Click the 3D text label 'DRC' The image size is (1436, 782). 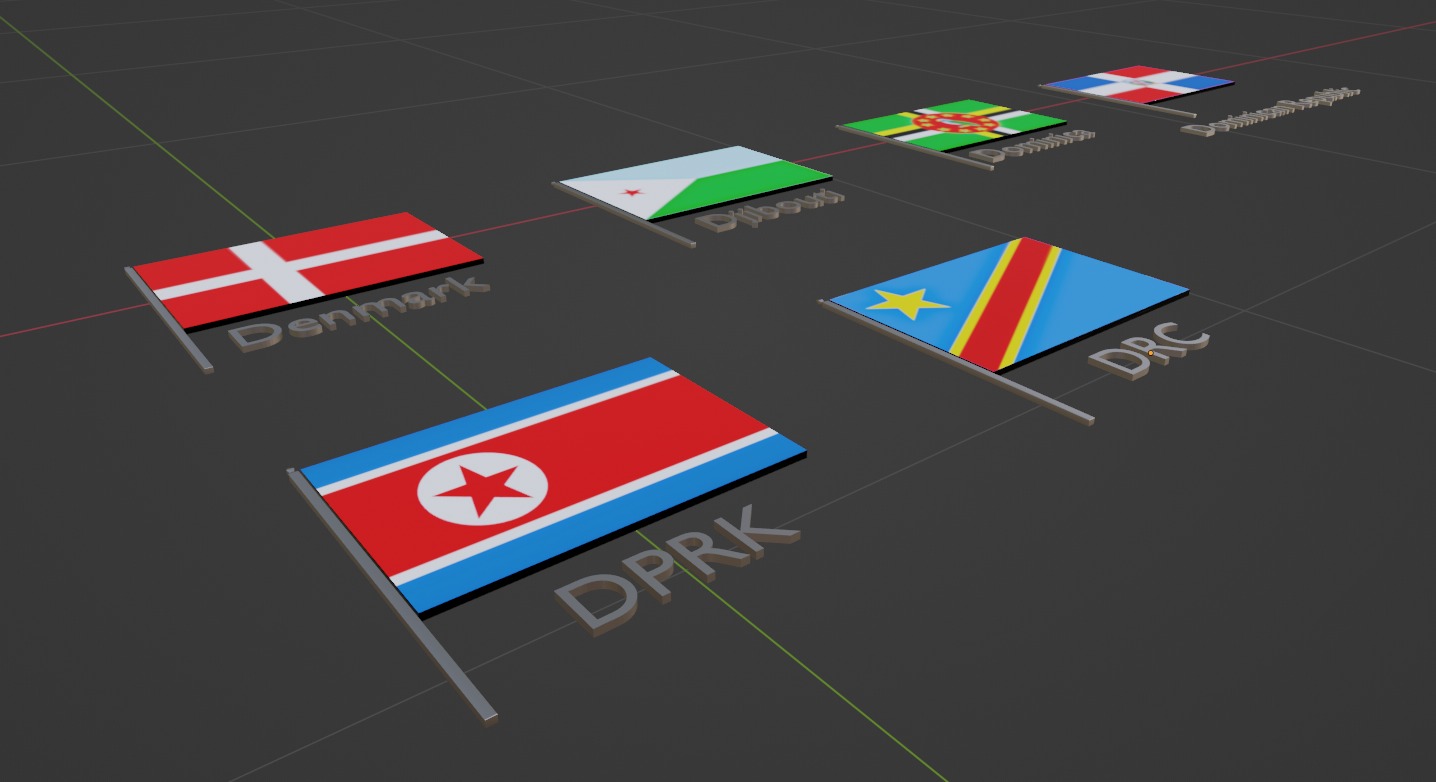pyautogui.click(x=1148, y=352)
